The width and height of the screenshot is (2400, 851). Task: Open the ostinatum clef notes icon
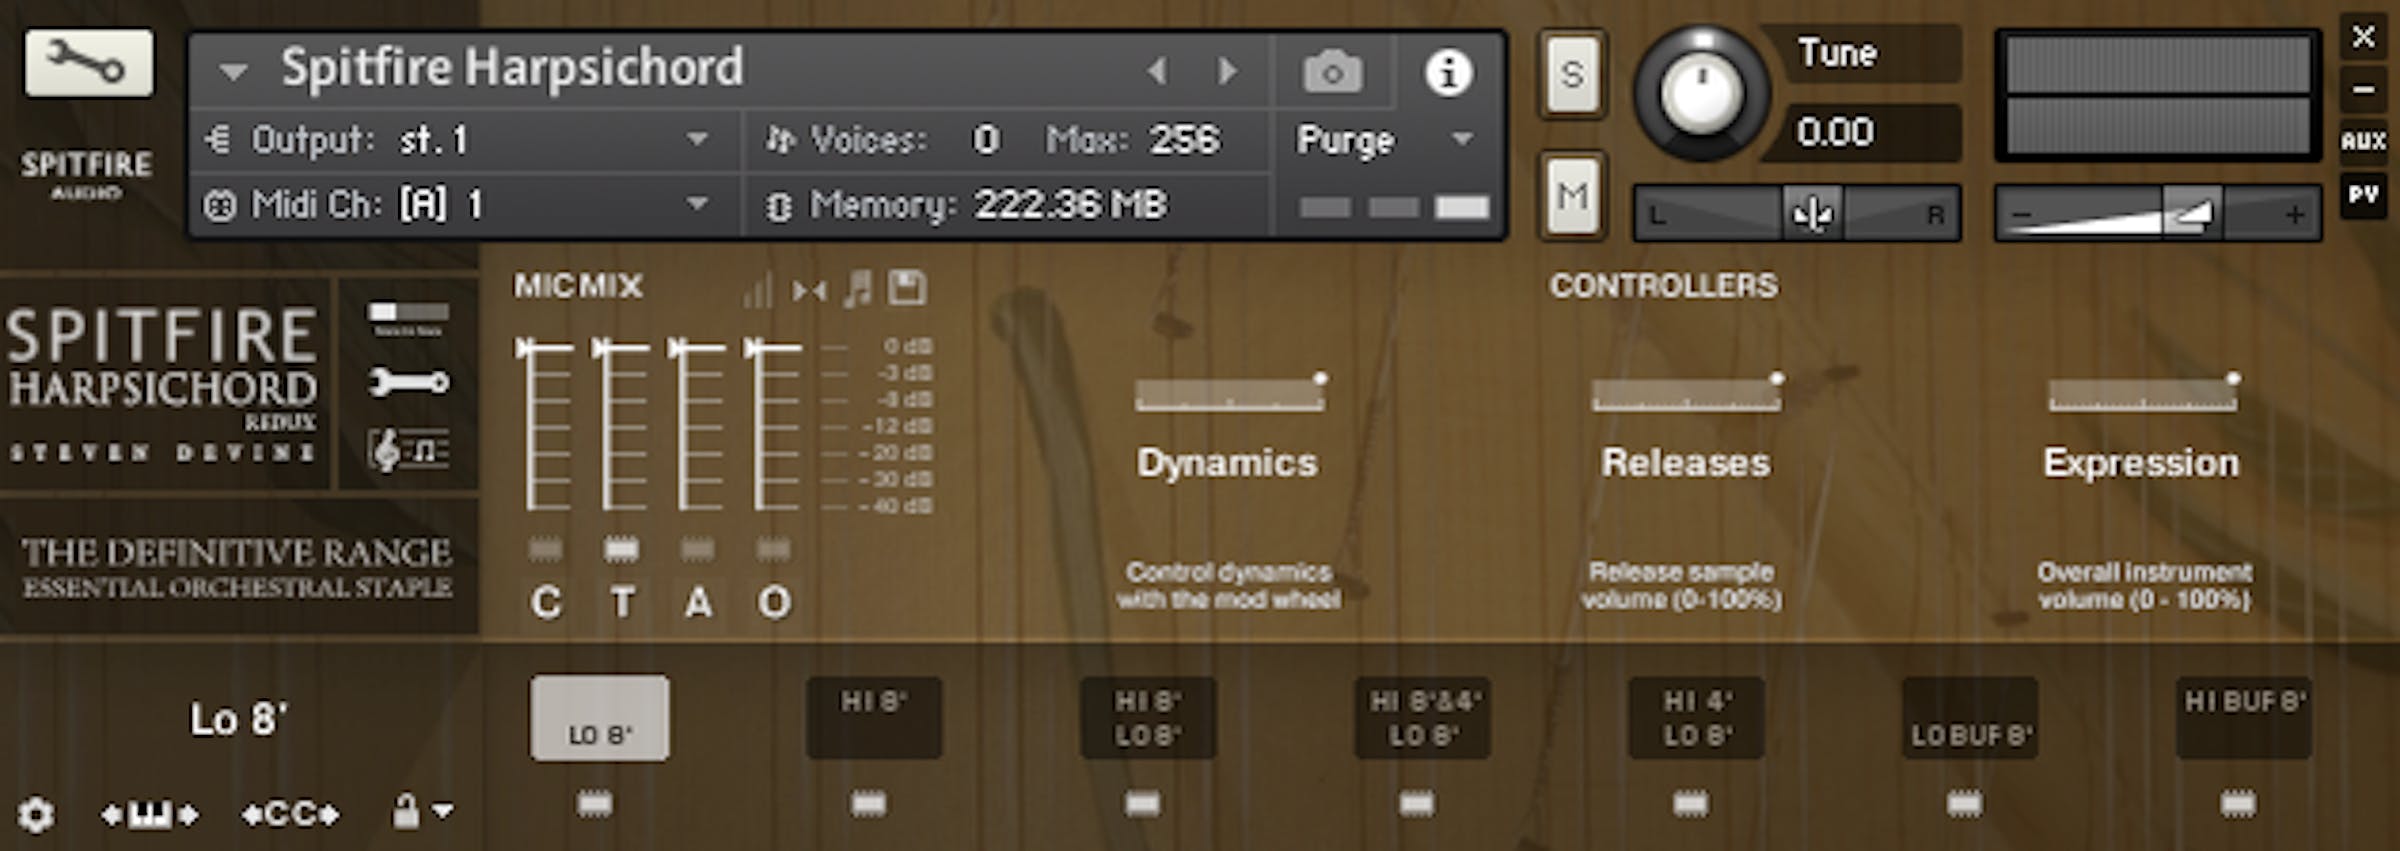click(409, 450)
